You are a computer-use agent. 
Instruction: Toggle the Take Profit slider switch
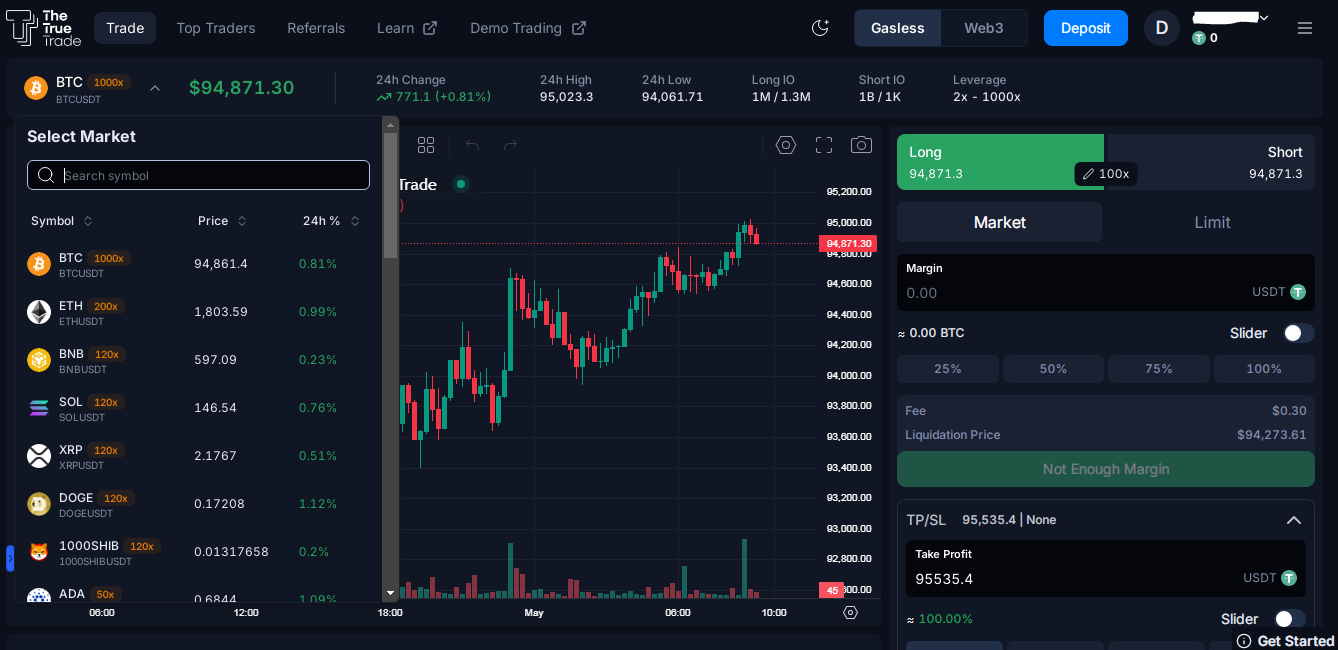coord(1289,619)
